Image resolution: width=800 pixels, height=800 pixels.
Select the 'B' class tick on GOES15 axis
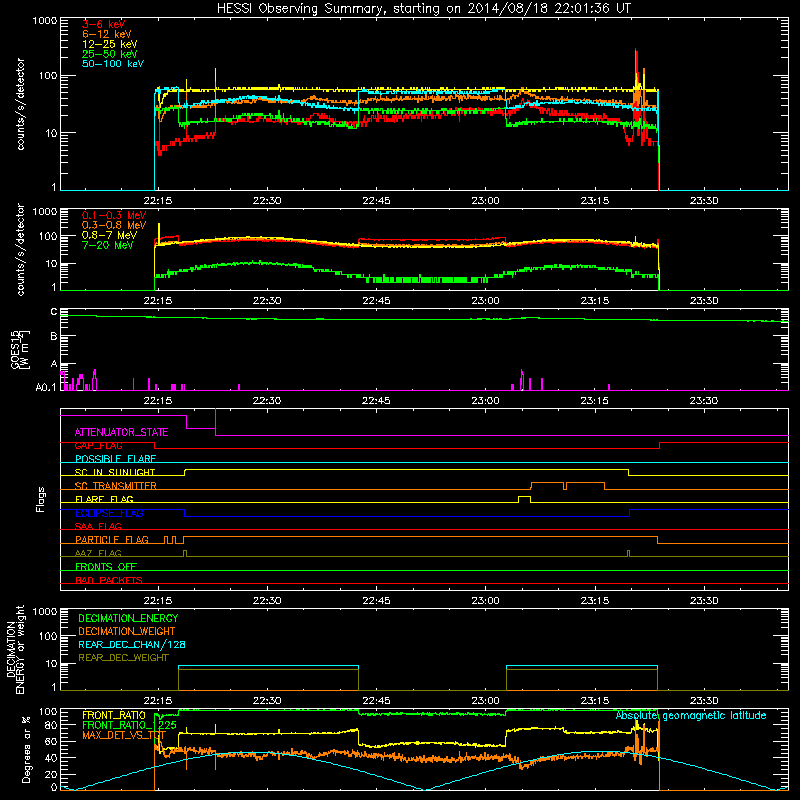tap(54, 336)
